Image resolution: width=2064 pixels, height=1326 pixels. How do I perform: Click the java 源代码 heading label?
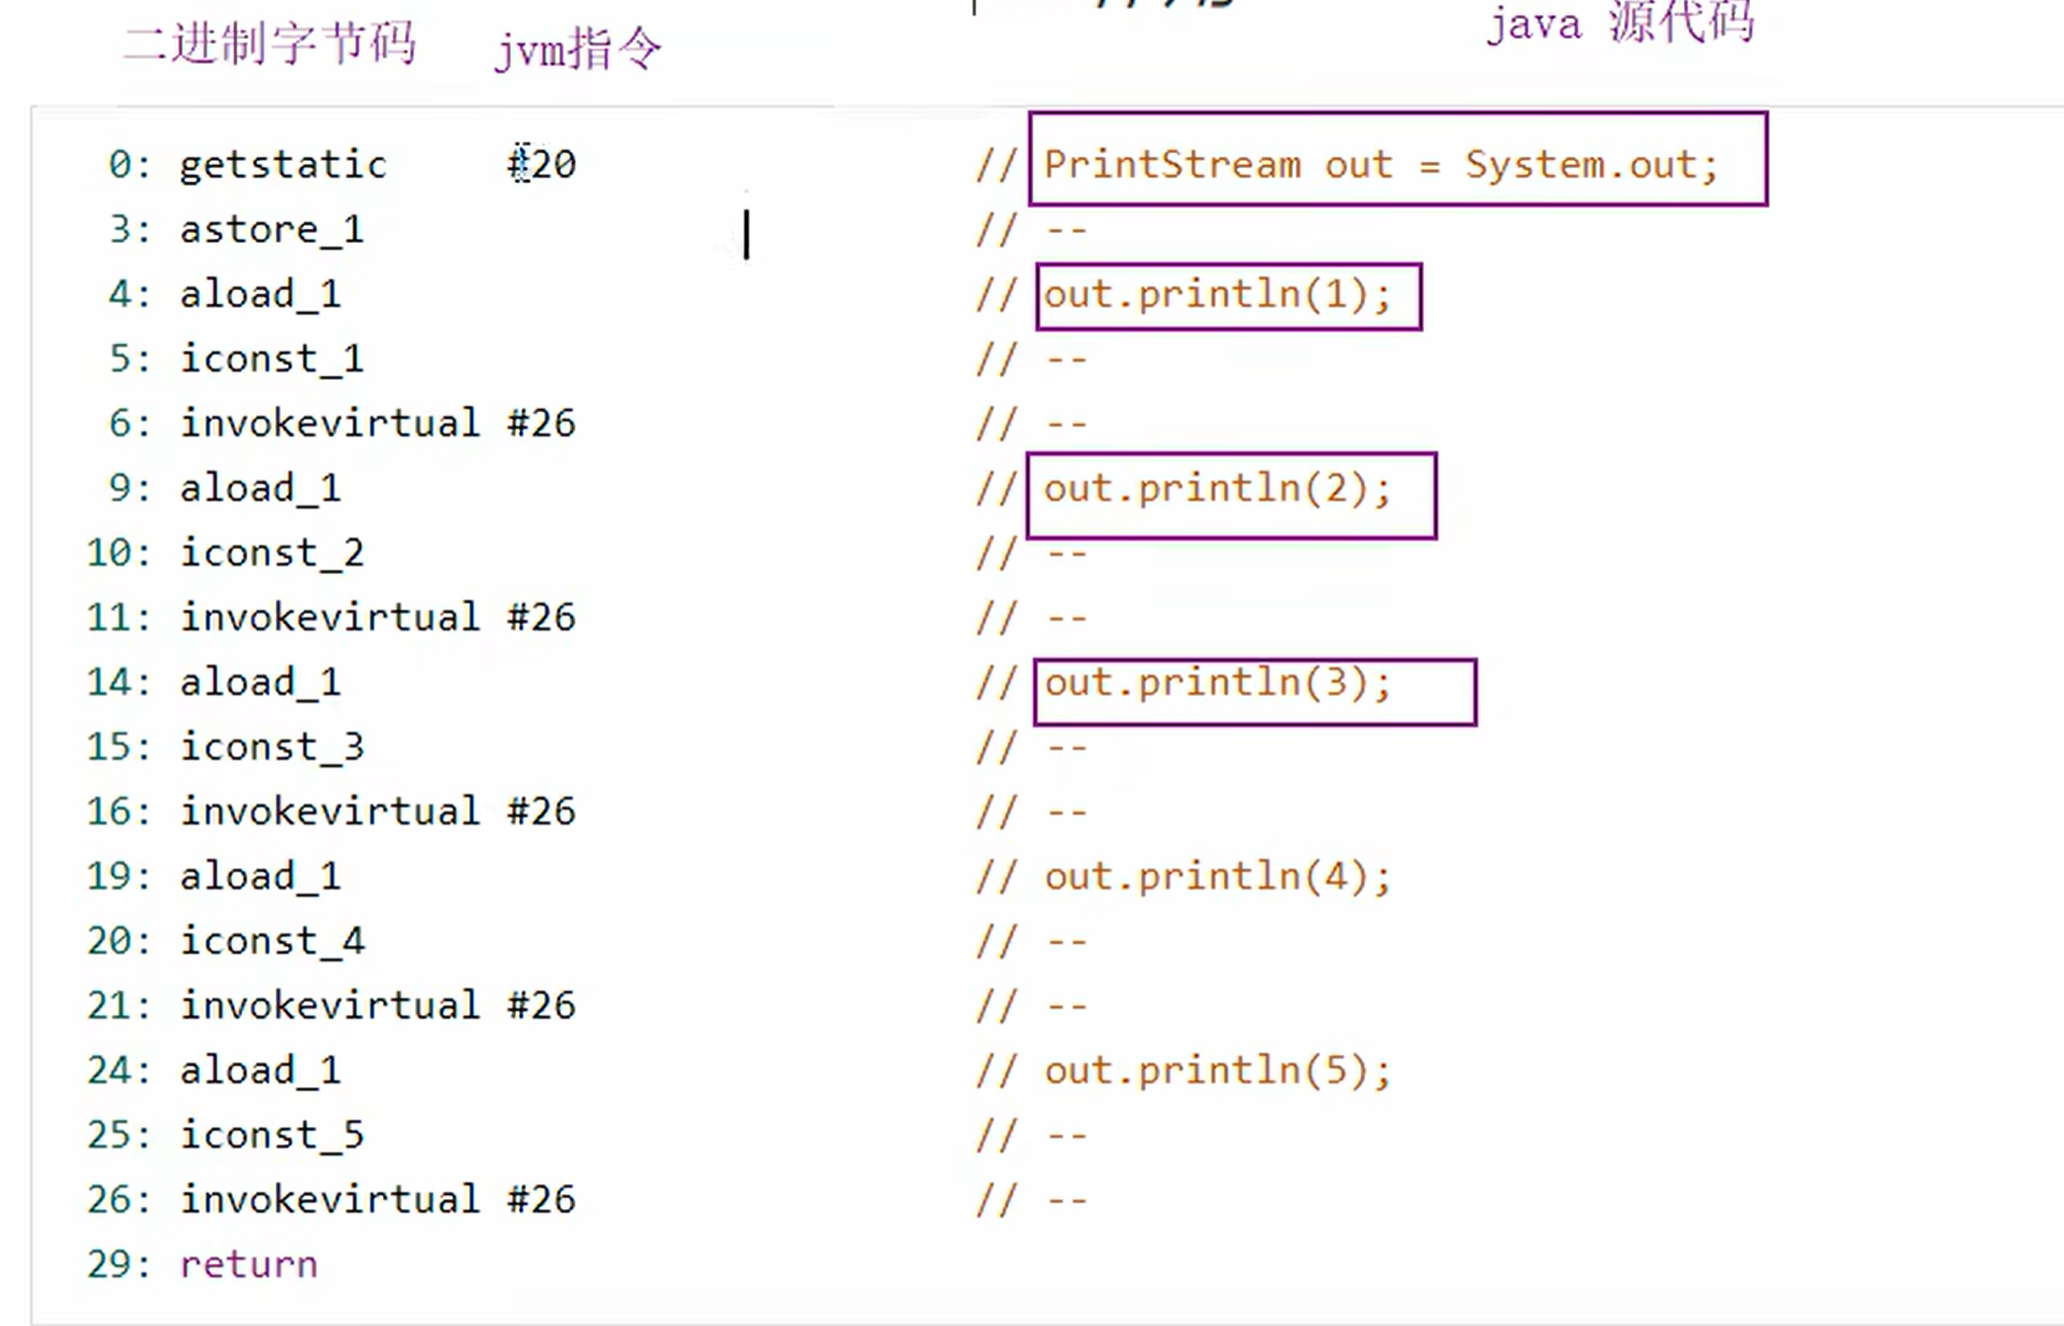click(1620, 23)
